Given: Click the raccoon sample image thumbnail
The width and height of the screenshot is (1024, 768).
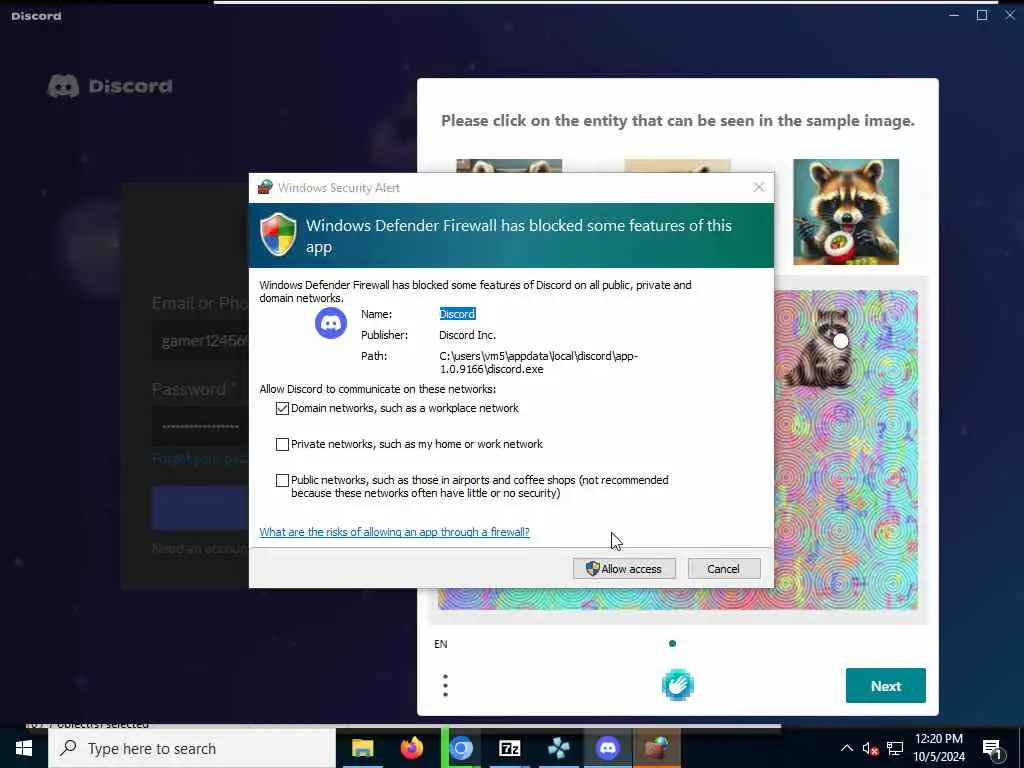Looking at the screenshot, I should pos(846,212).
